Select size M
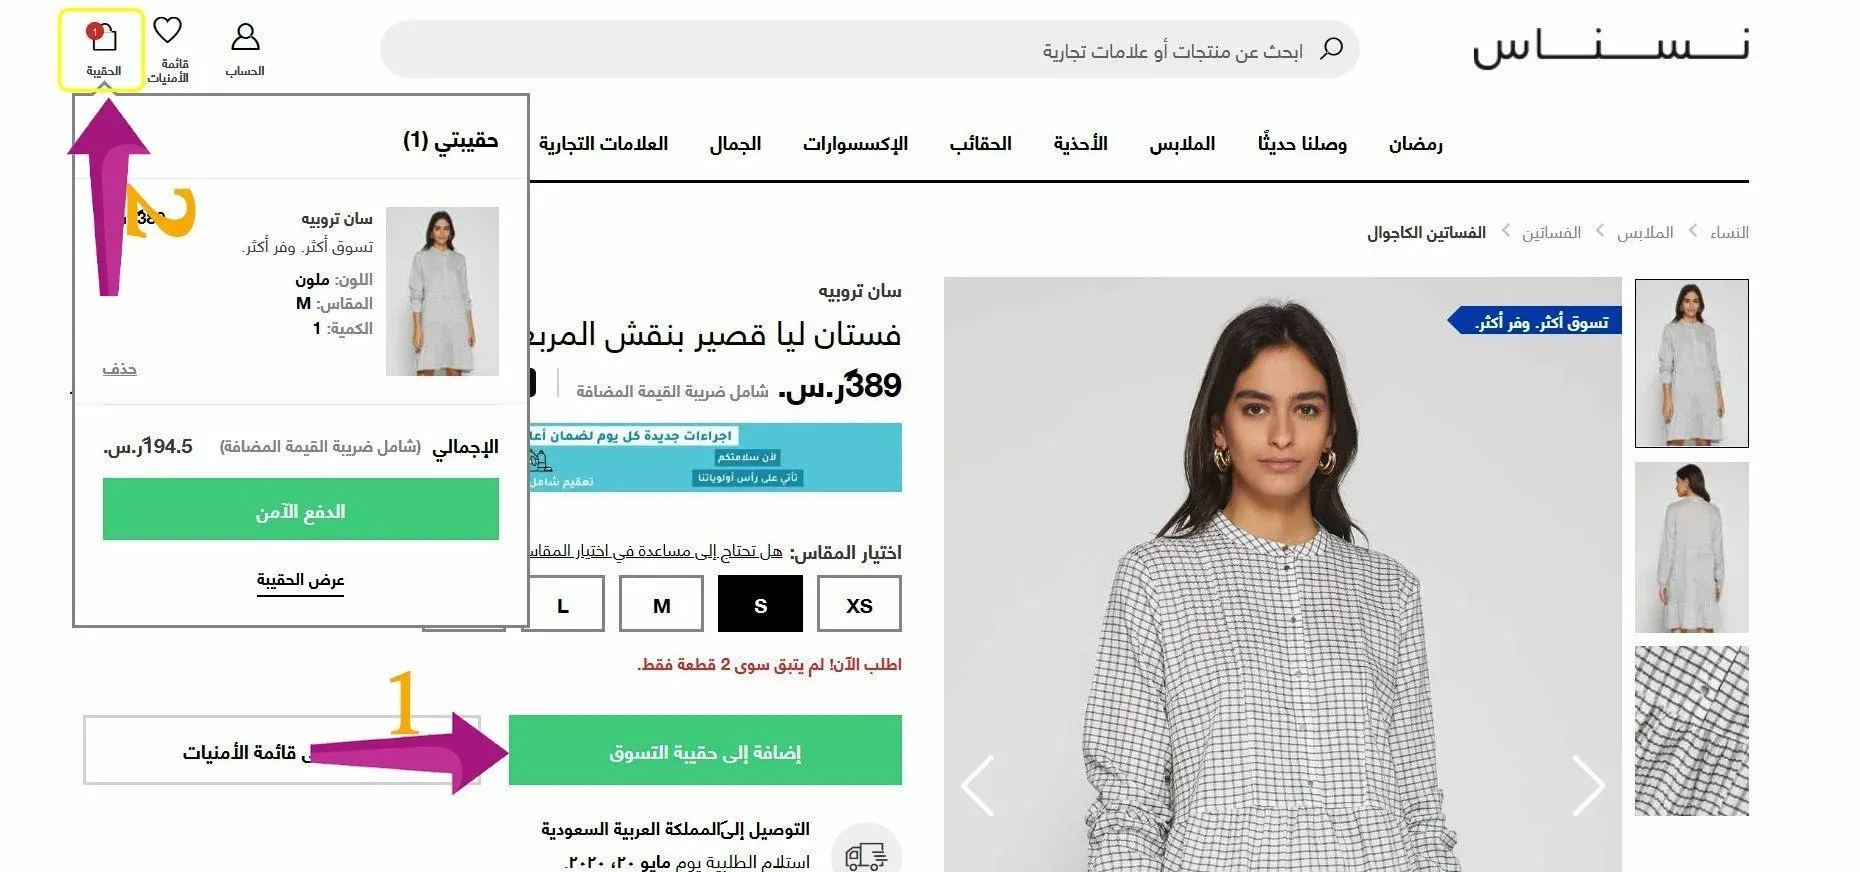This screenshot has width=1860, height=872. (x=661, y=604)
